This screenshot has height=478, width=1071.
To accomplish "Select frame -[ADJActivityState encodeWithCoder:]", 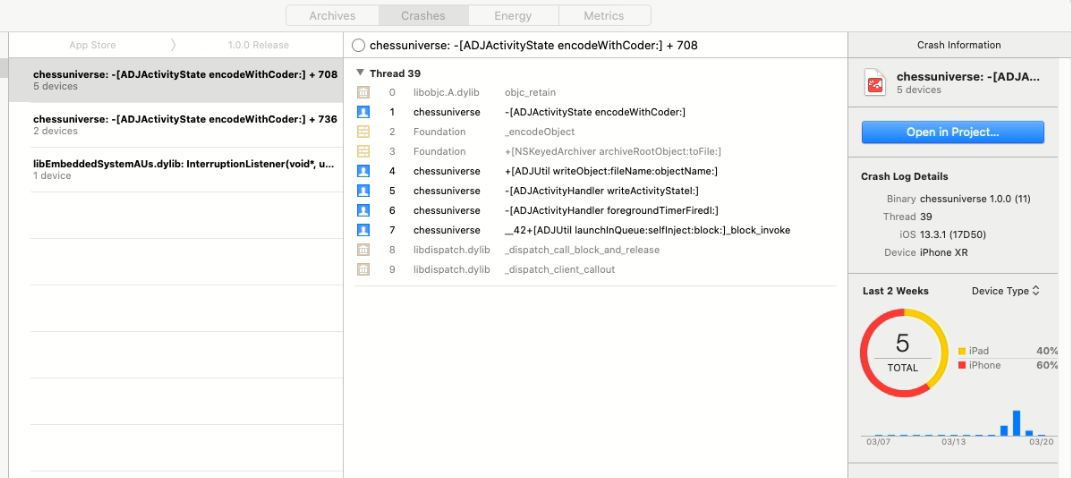I will 595,112.
